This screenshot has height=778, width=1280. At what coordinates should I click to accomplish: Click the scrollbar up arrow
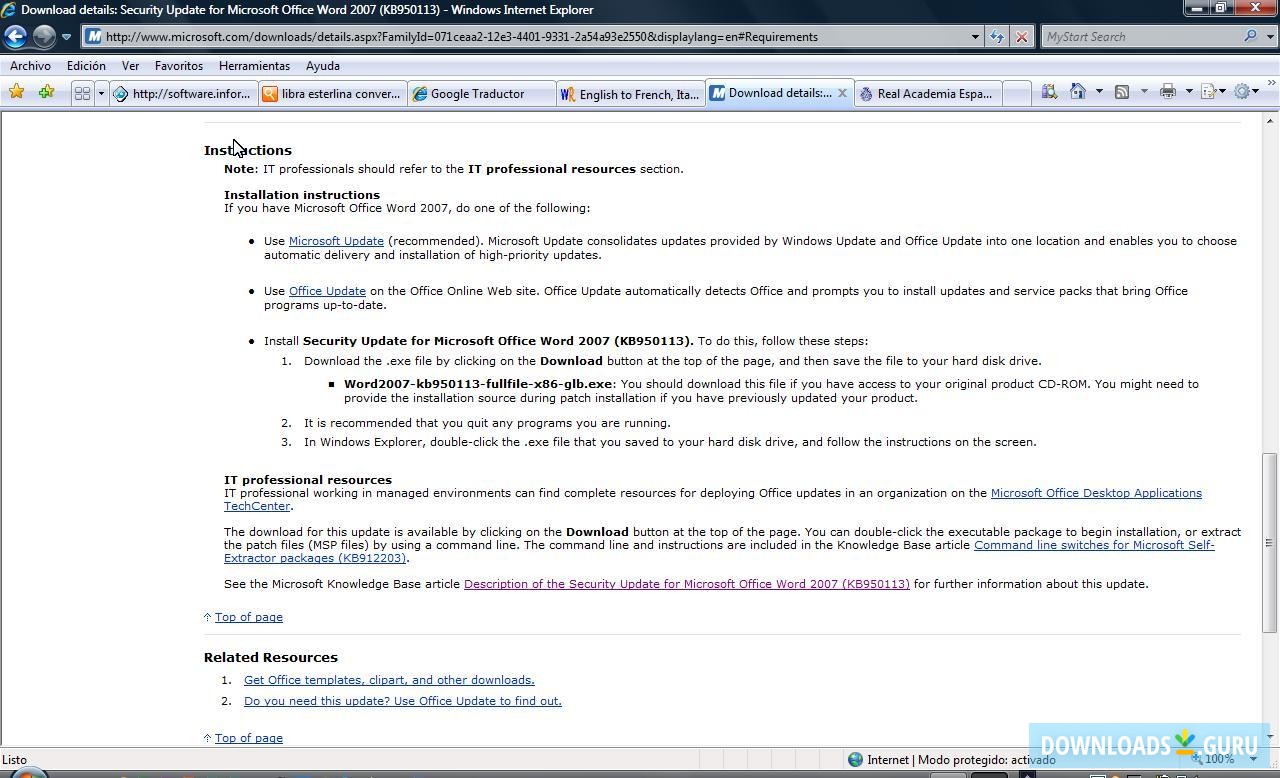pos(1269,122)
